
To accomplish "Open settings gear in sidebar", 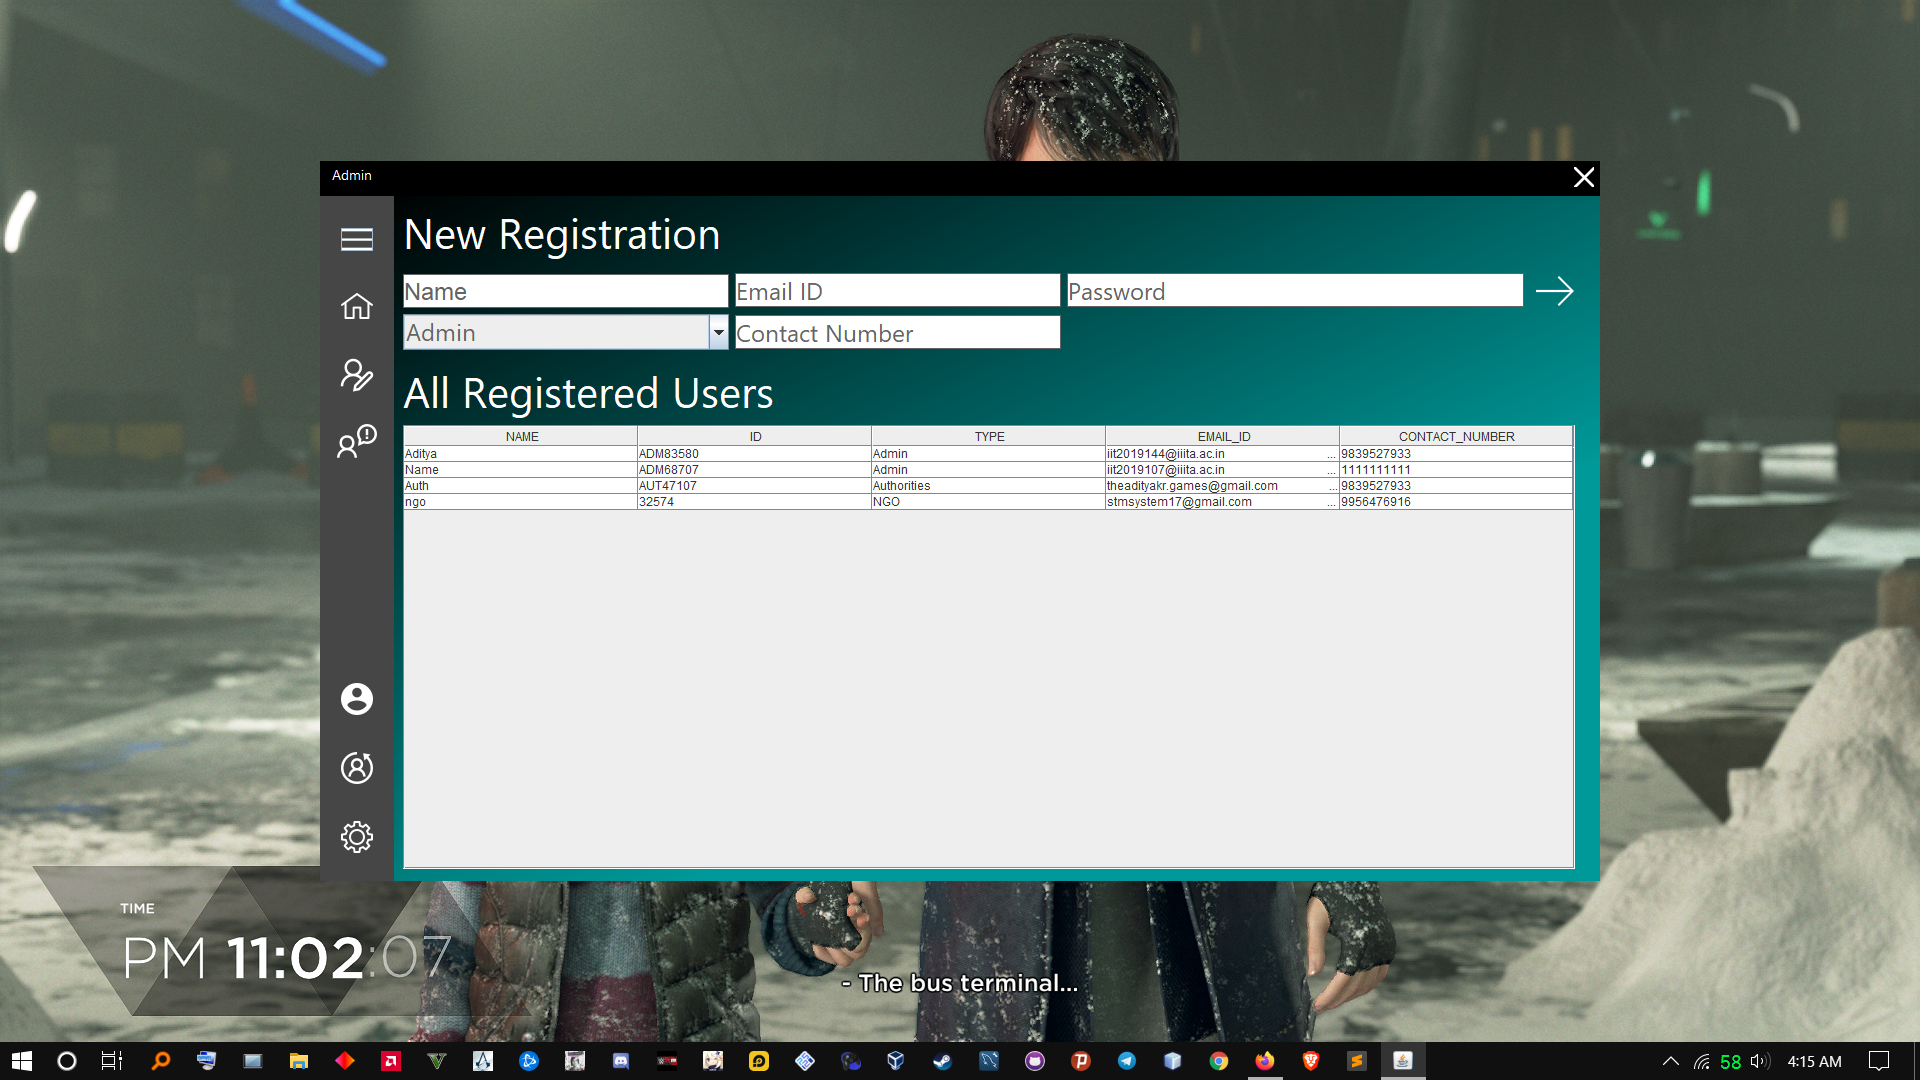I will pyautogui.click(x=356, y=837).
